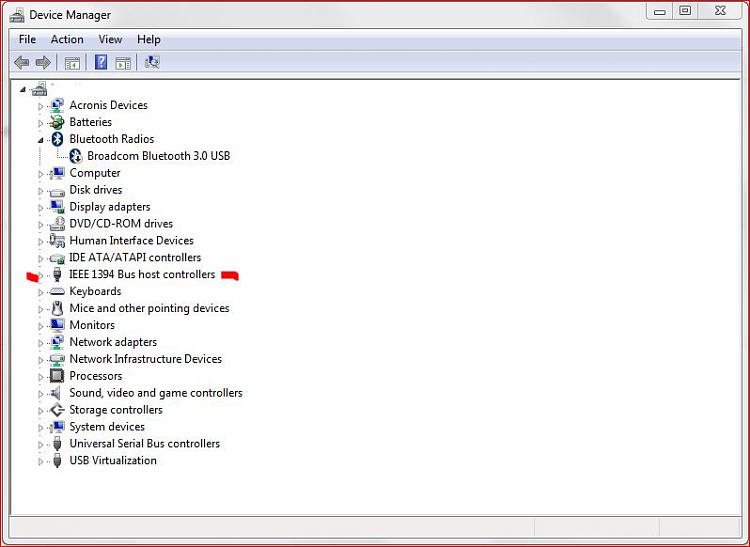Select the Network Infrastructure Devices row
Screen dimensions: 750x547
point(145,359)
